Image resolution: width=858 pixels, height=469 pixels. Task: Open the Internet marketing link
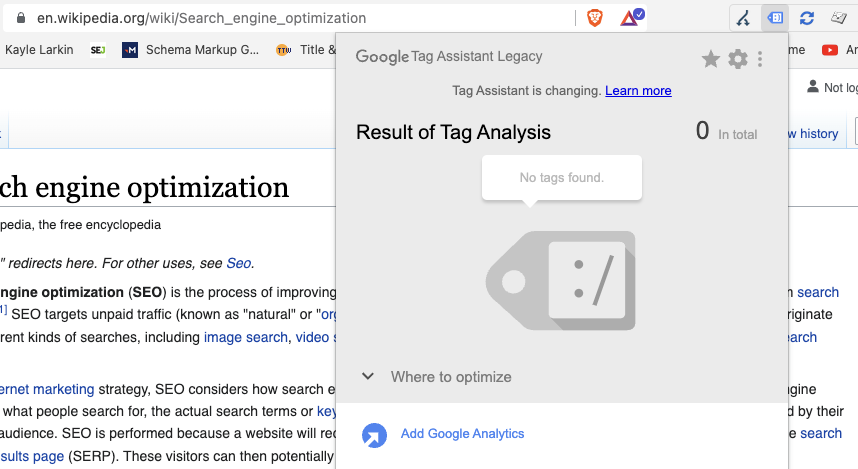[x=47, y=389]
